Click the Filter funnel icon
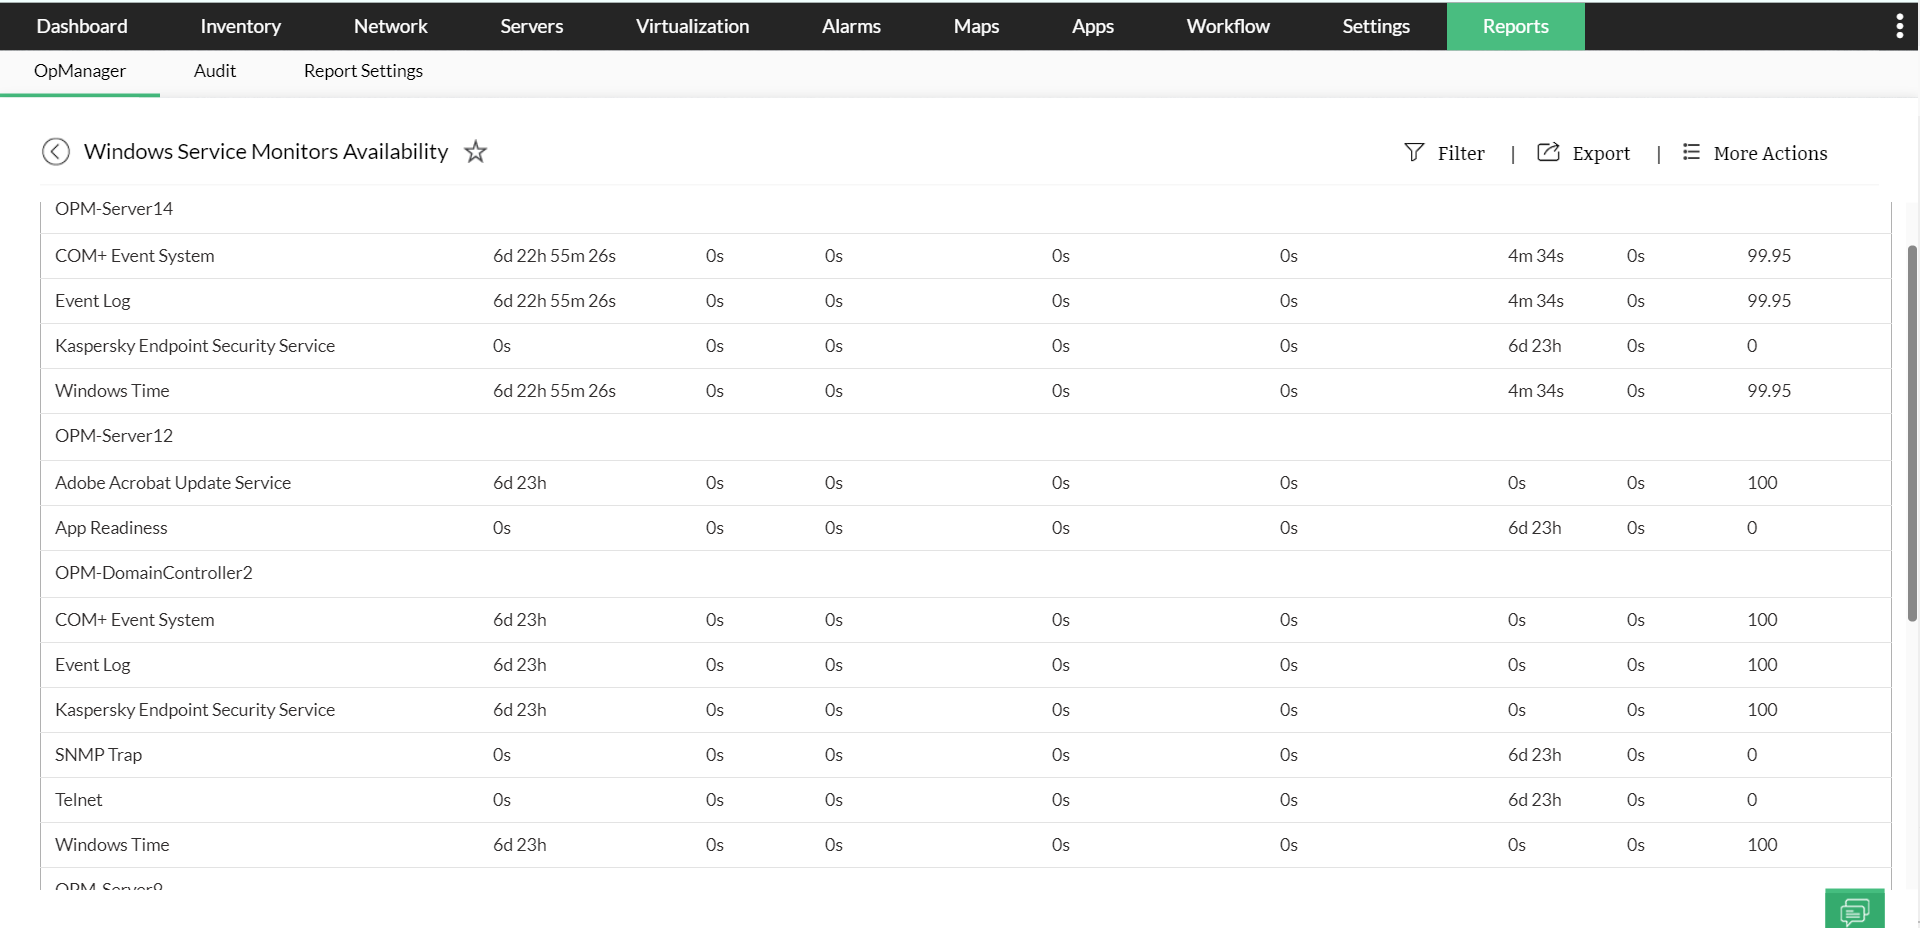 coord(1414,152)
